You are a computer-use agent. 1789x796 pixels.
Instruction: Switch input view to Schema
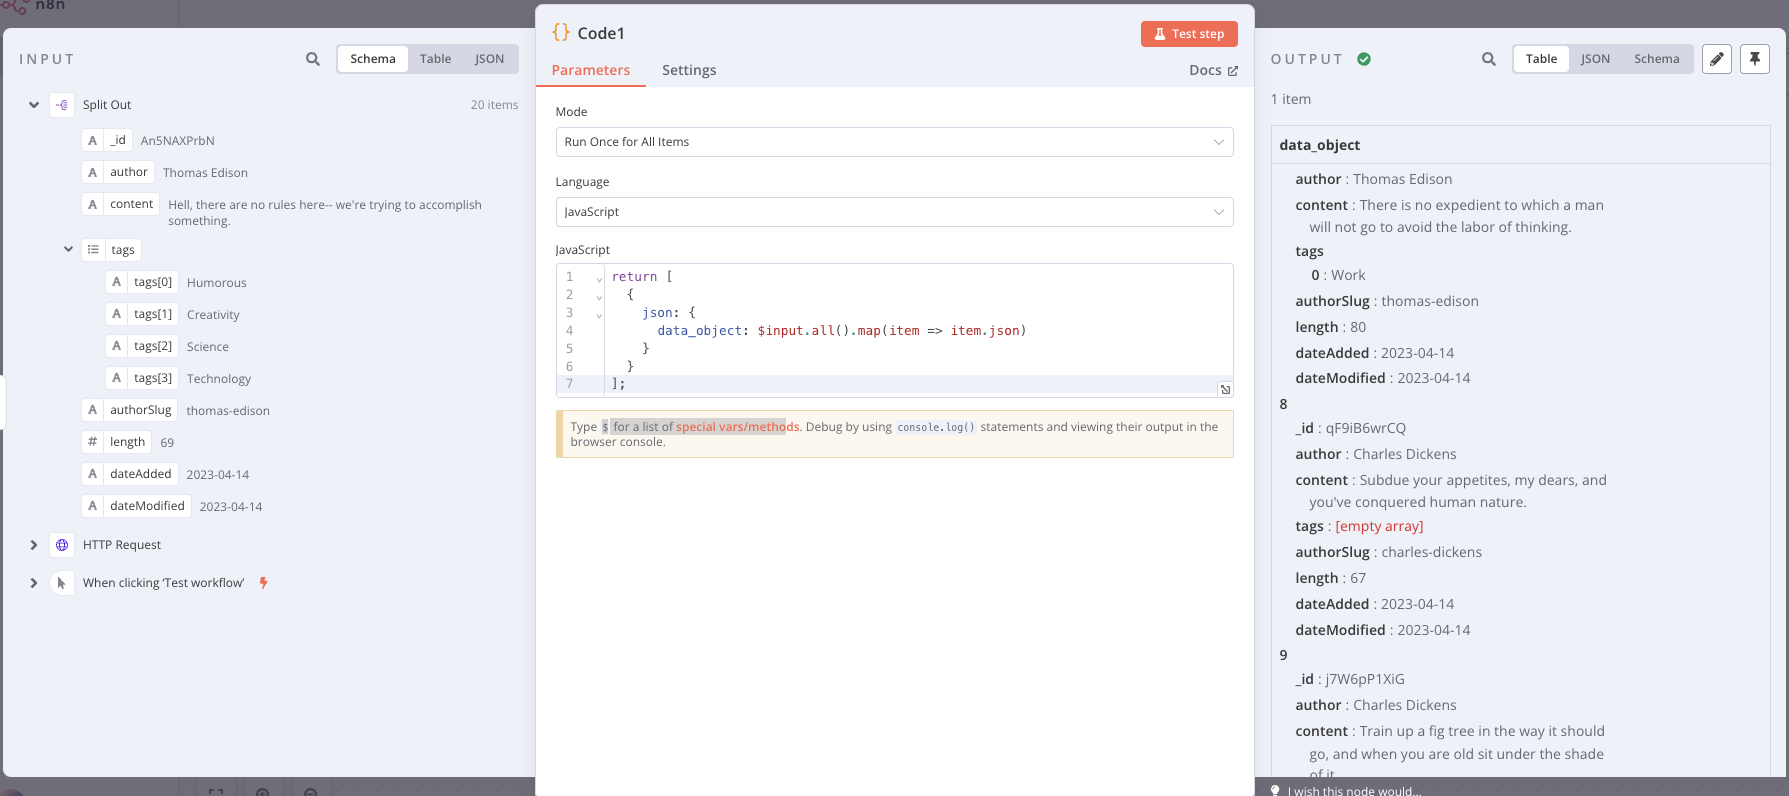pyautogui.click(x=373, y=59)
